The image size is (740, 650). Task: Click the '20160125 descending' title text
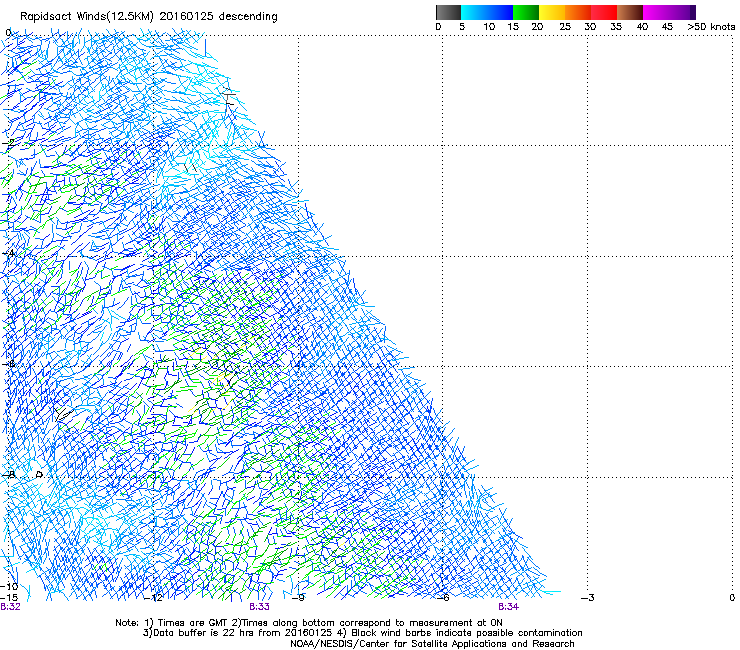click(218, 17)
